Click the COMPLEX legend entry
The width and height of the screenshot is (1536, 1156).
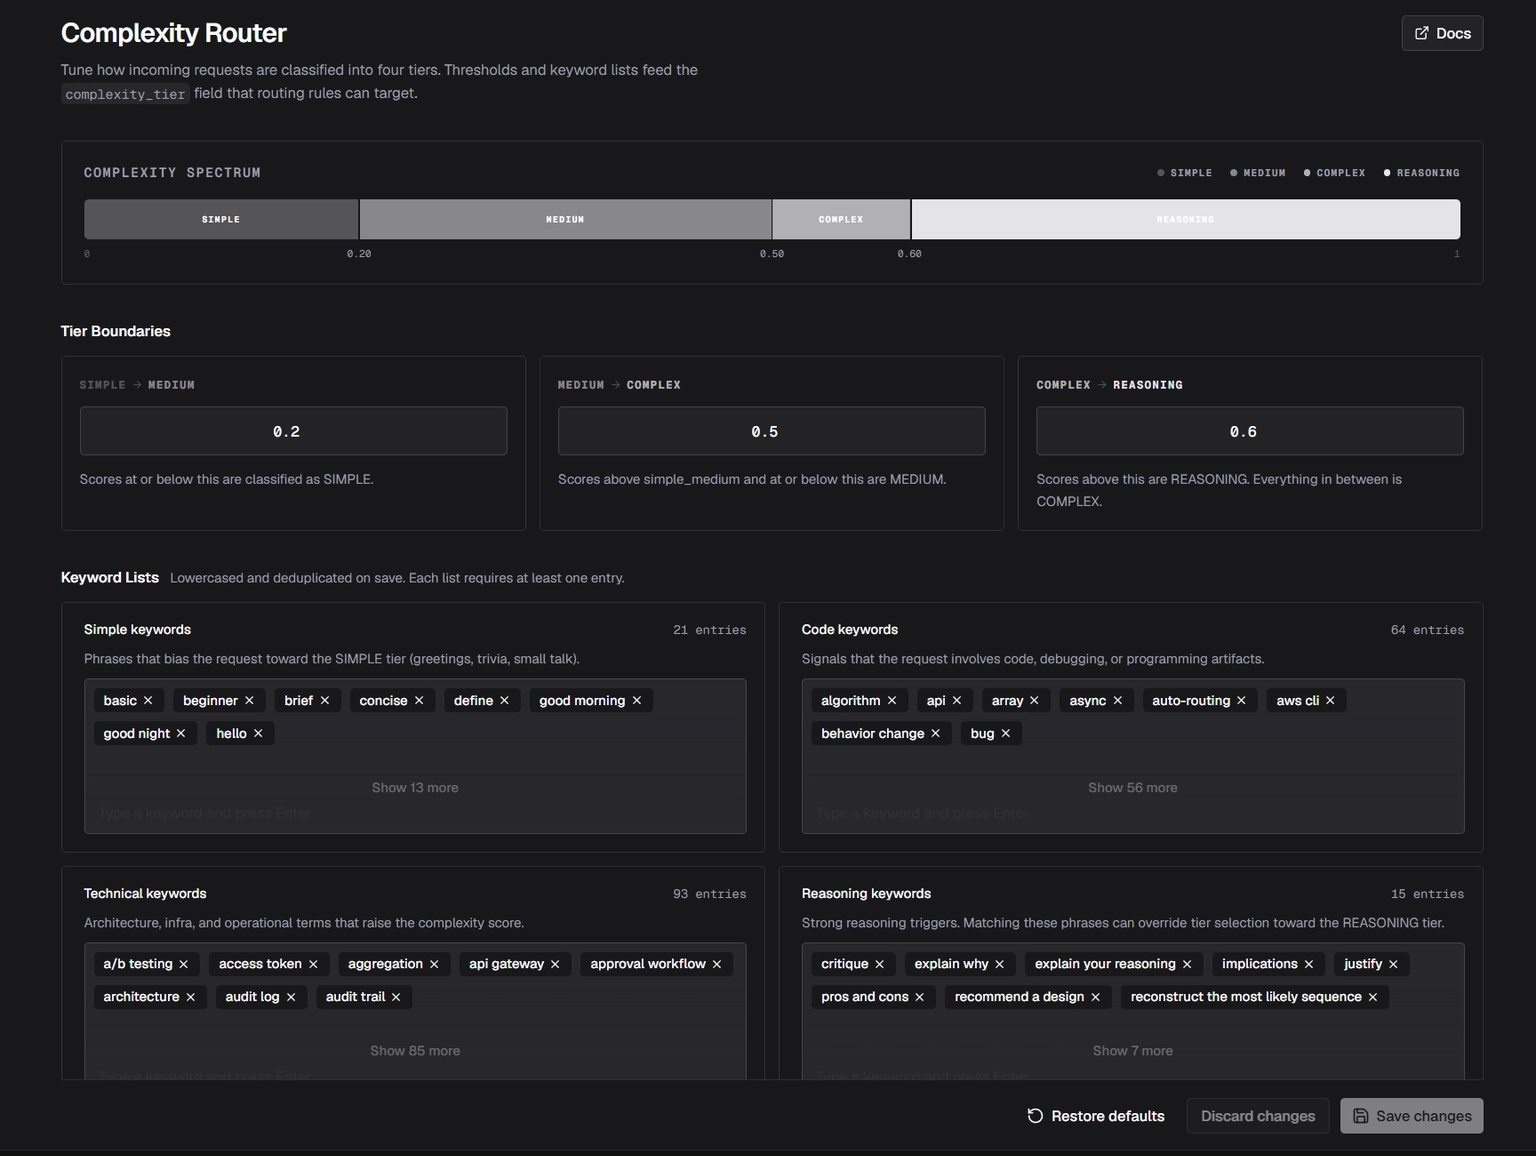(1335, 173)
